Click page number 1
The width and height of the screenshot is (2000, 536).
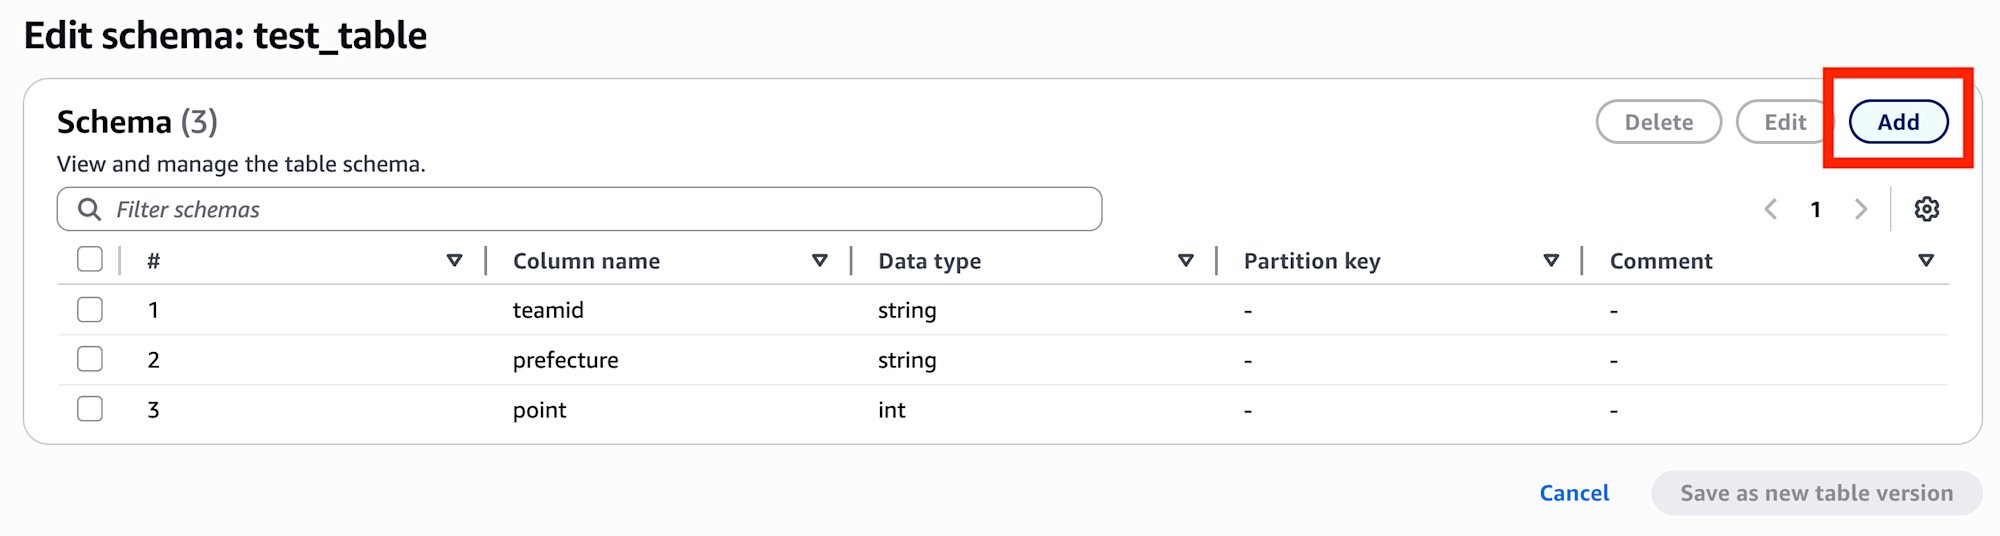[x=1815, y=209]
